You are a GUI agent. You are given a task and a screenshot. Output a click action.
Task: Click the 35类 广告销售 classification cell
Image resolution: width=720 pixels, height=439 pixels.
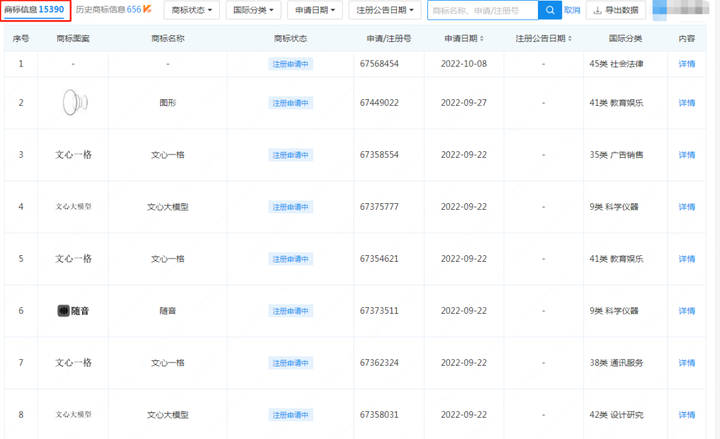coord(616,155)
